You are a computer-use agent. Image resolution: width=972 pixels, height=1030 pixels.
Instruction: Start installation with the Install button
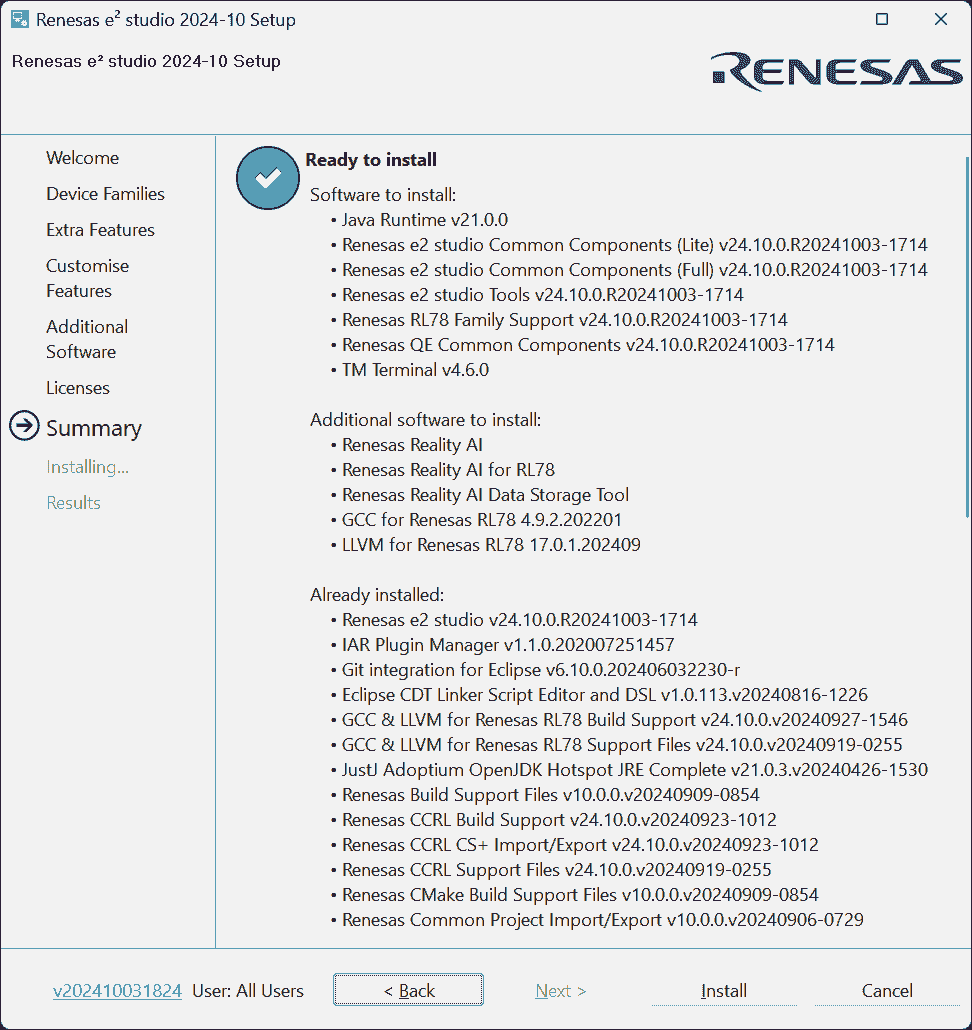tap(723, 991)
